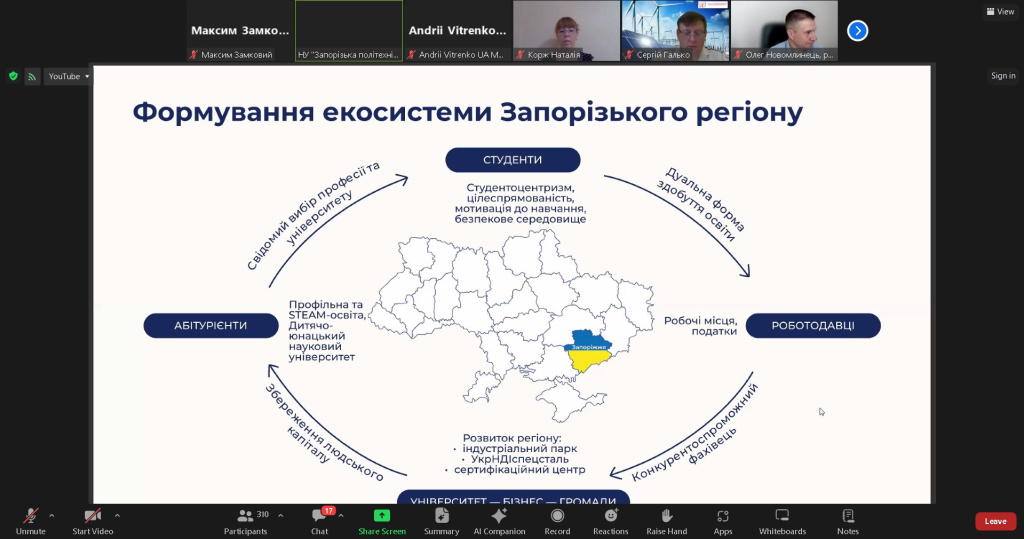Click the green Share Screen button
The height and width of the screenshot is (539, 1024).
click(382, 521)
